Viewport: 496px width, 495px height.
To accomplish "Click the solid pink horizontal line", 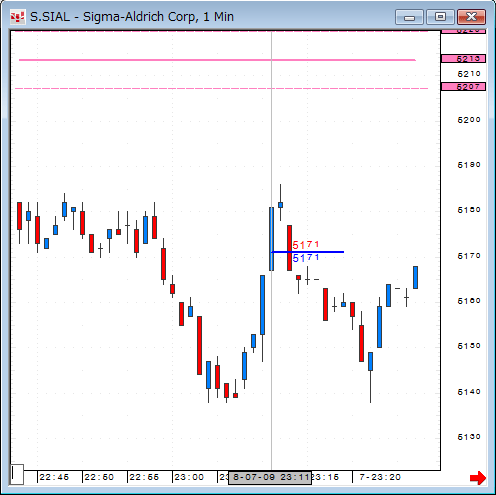I will tap(217, 60).
